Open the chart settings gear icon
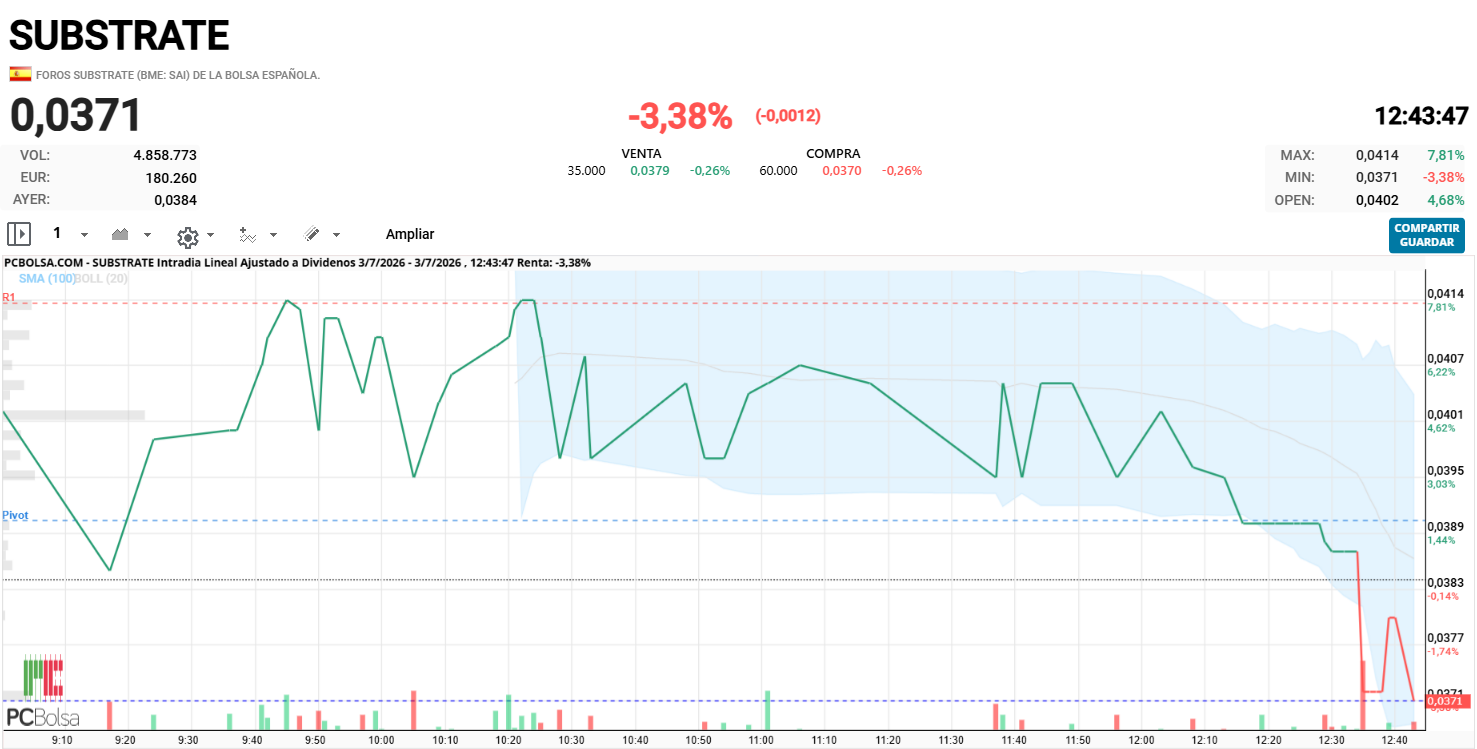This screenshot has height=749, width=1477. tap(187, 237)
